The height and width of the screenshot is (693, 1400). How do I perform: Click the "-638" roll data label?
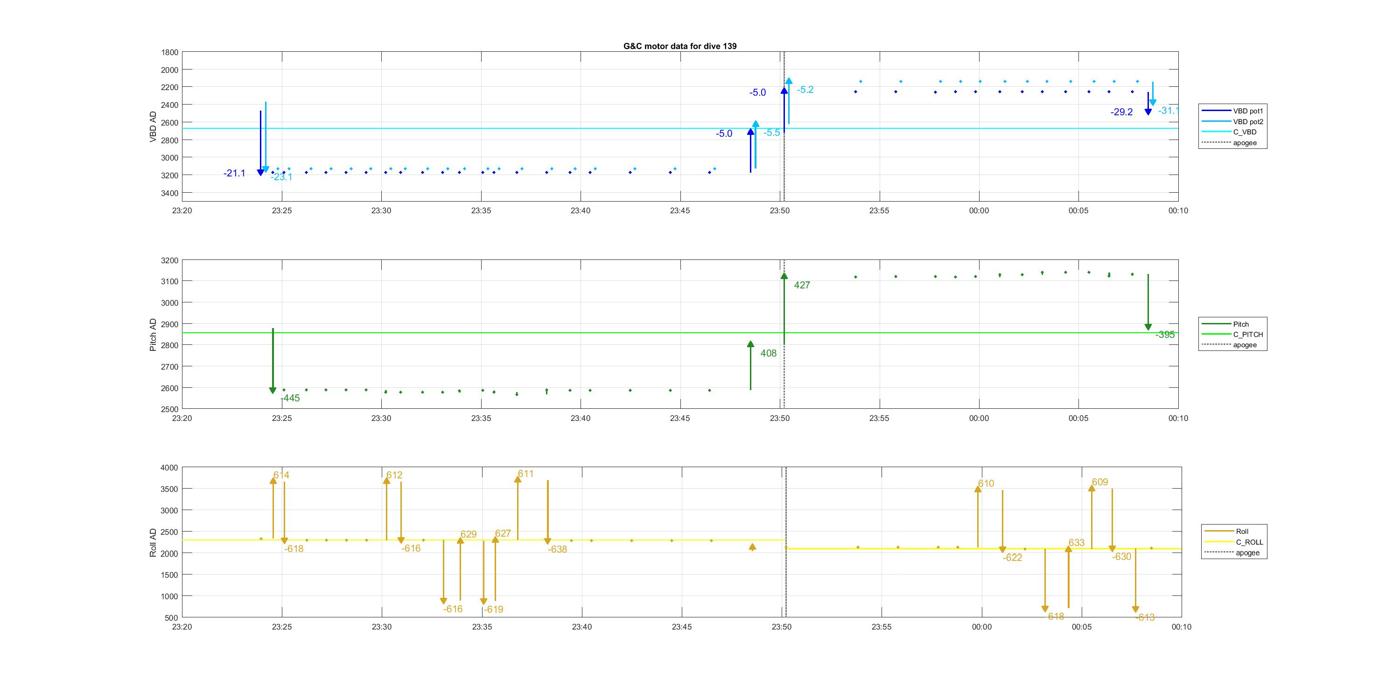(x=558, y=549)
